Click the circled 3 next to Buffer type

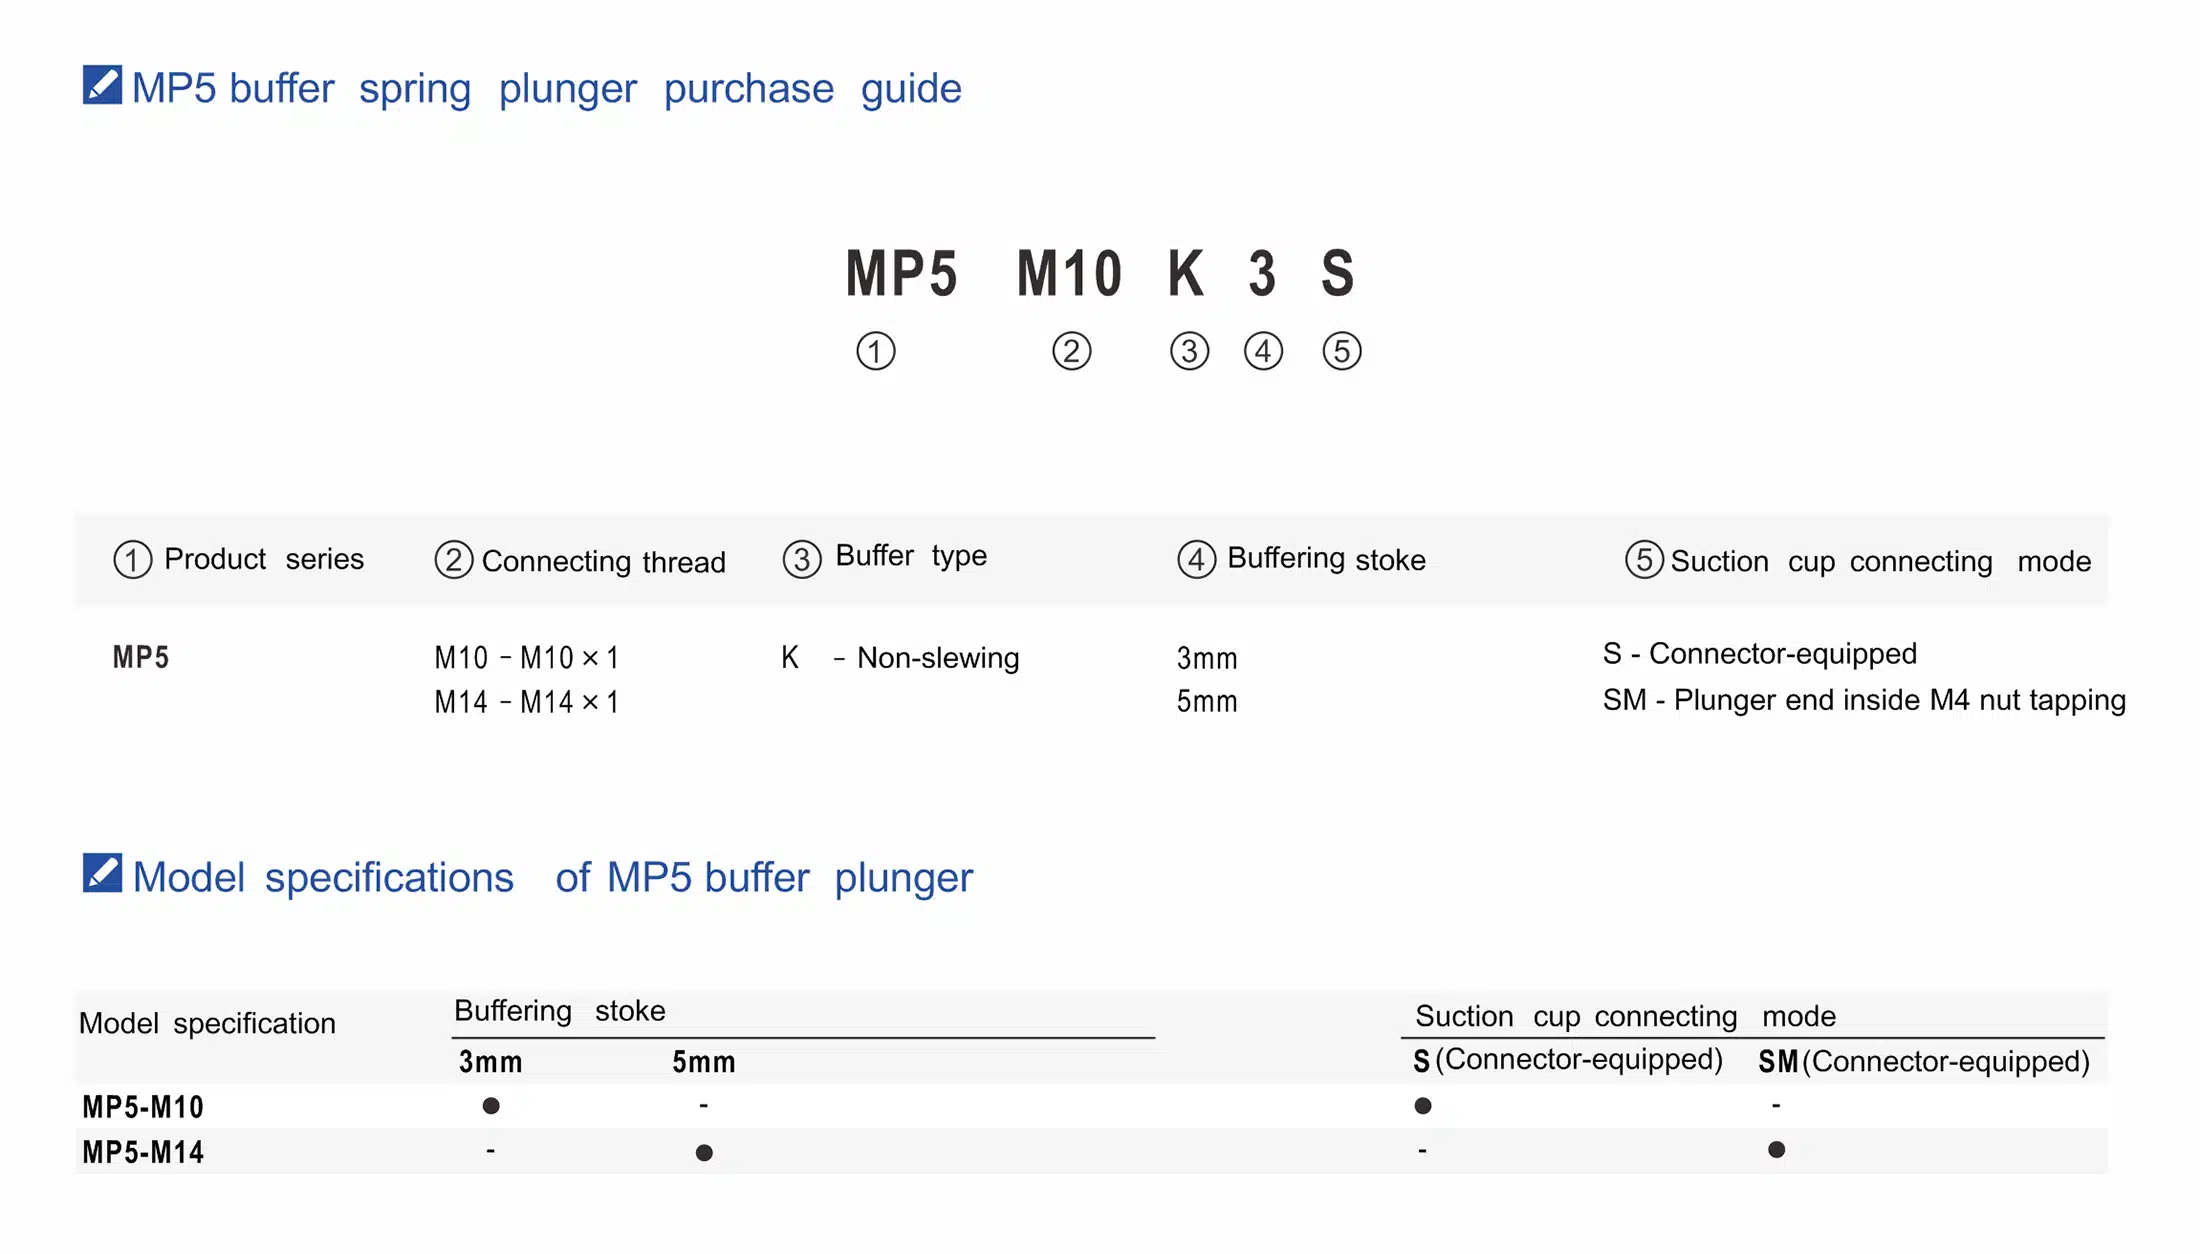pyautogui.click(x=801, y=559)
